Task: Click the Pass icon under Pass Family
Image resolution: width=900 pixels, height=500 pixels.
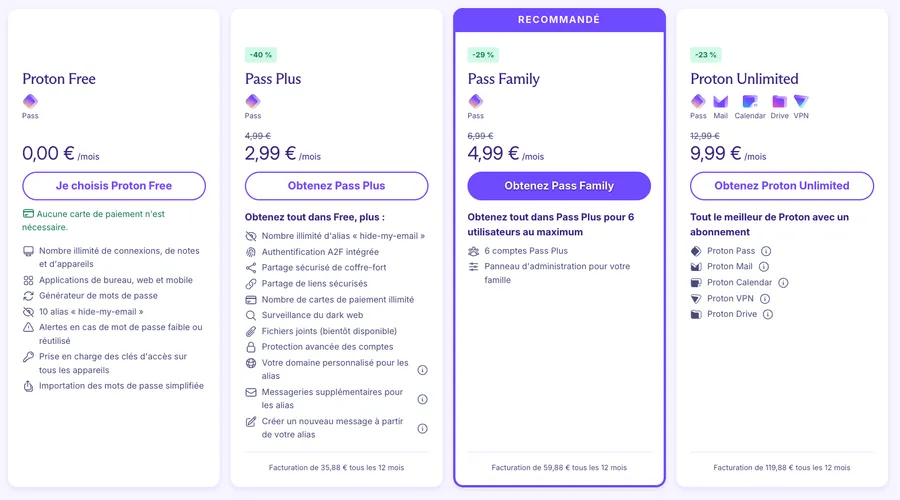Action: [476, 102]
